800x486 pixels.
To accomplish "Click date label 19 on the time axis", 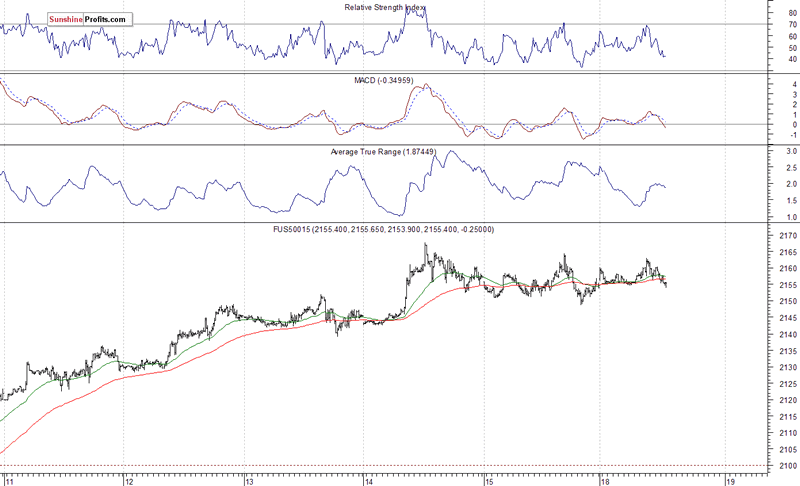I will 729,480.
